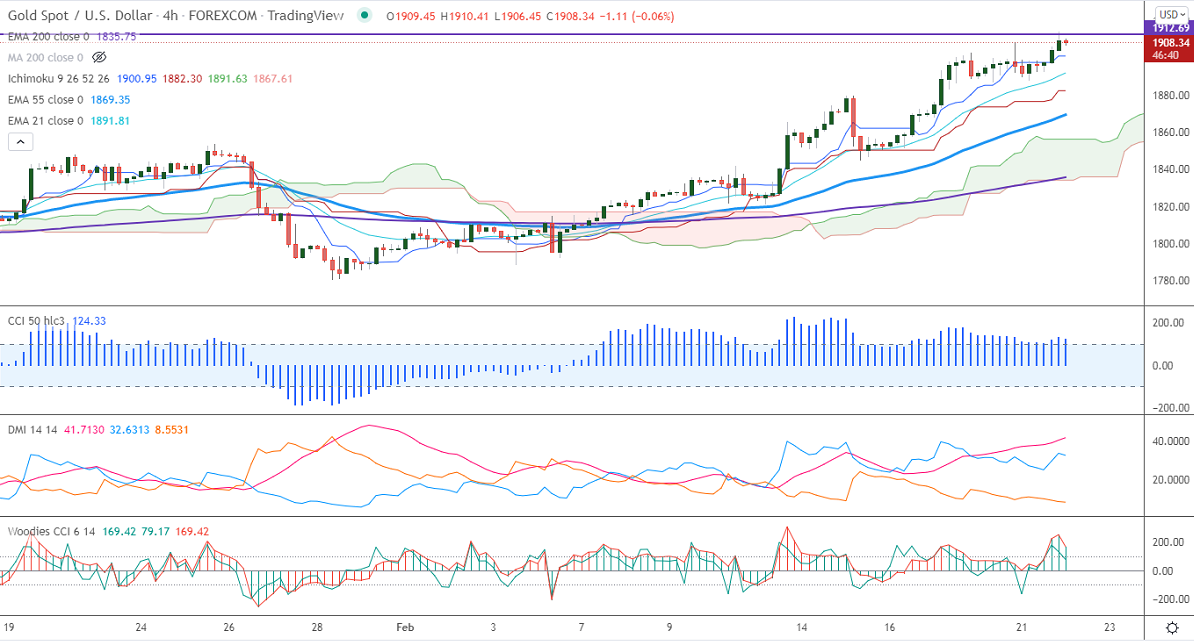
Task: Click the DMI 14 14 indicator label
Action: click(33, 430)
